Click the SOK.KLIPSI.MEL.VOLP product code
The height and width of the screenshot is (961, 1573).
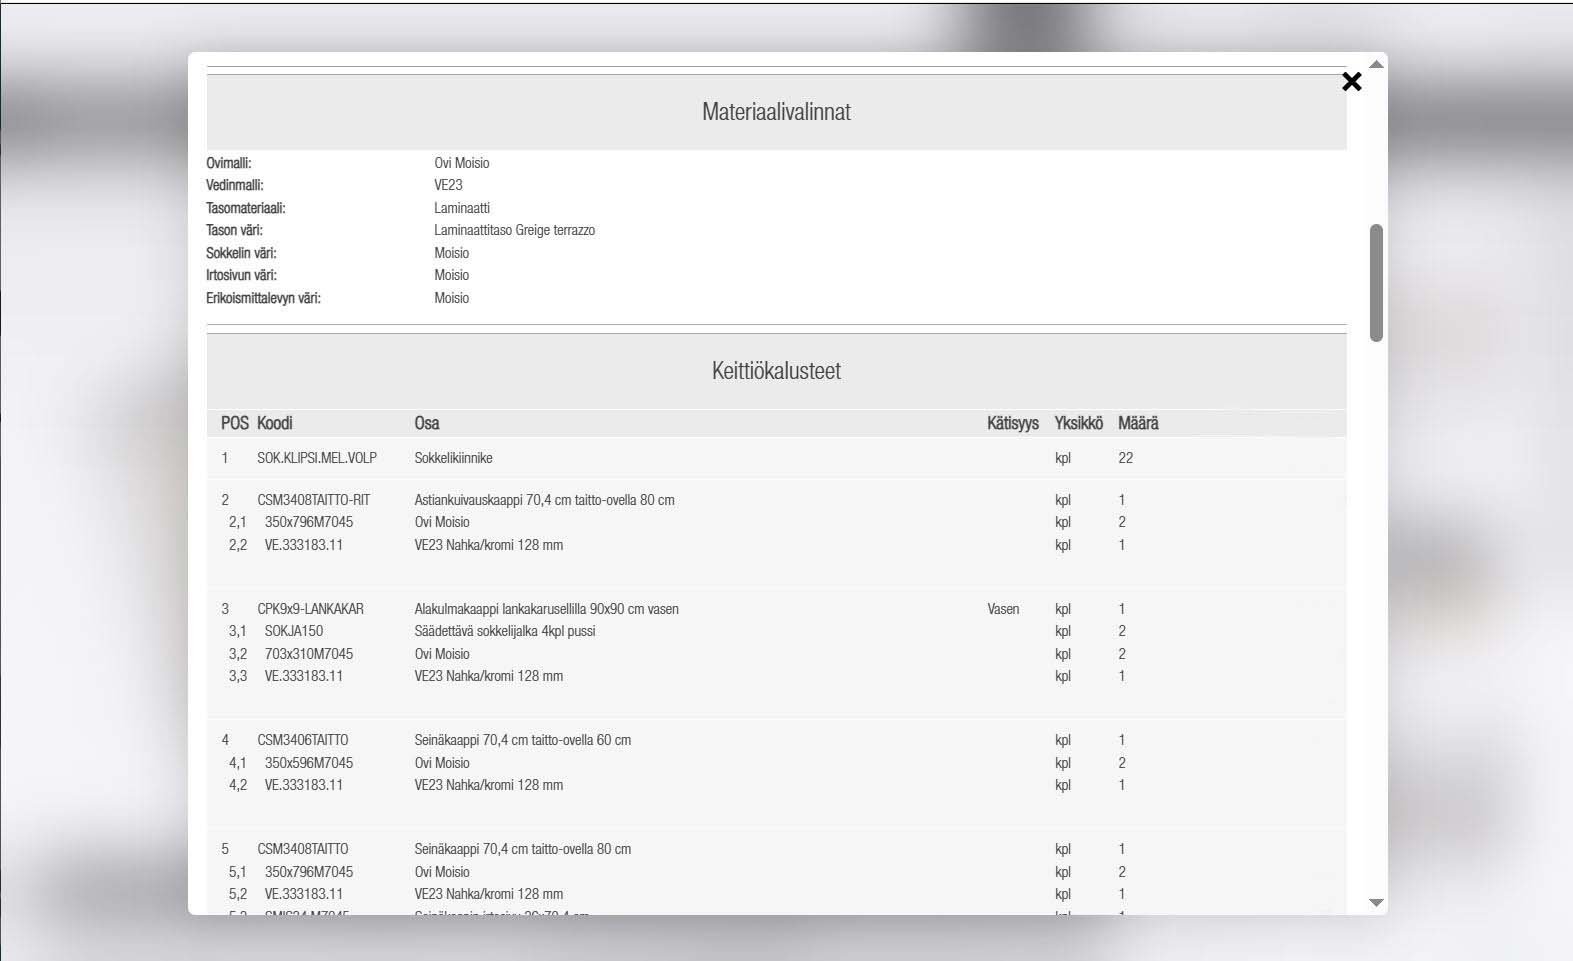pyautogui.click(x=317, y=458)
